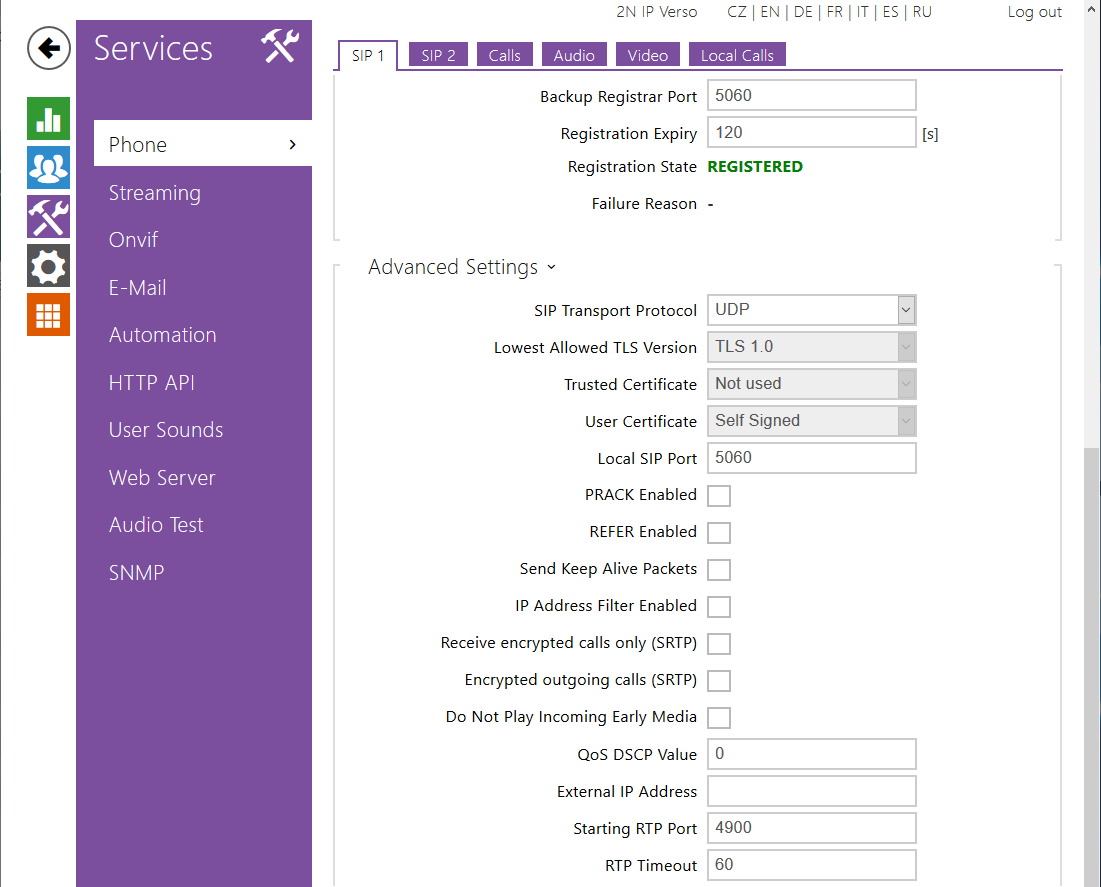Open the Local Calls tab

(737, 56)
